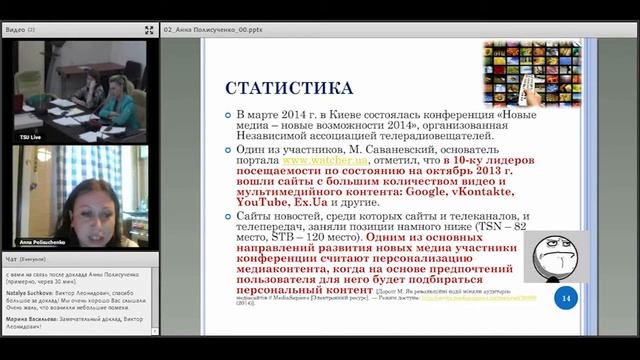Click the meme face image on the slide
Screen dimensions: 640x360
556,257
